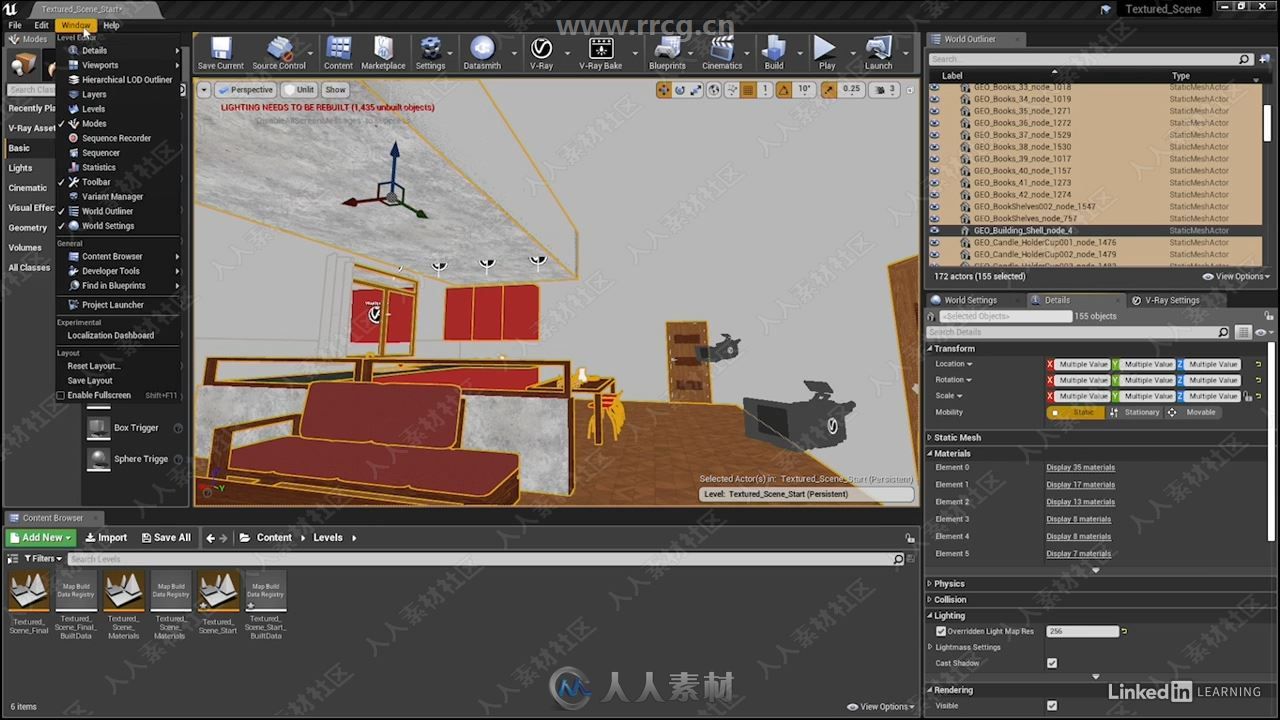
Task: Open the Edit menu
Action: [x=41, y=25]
